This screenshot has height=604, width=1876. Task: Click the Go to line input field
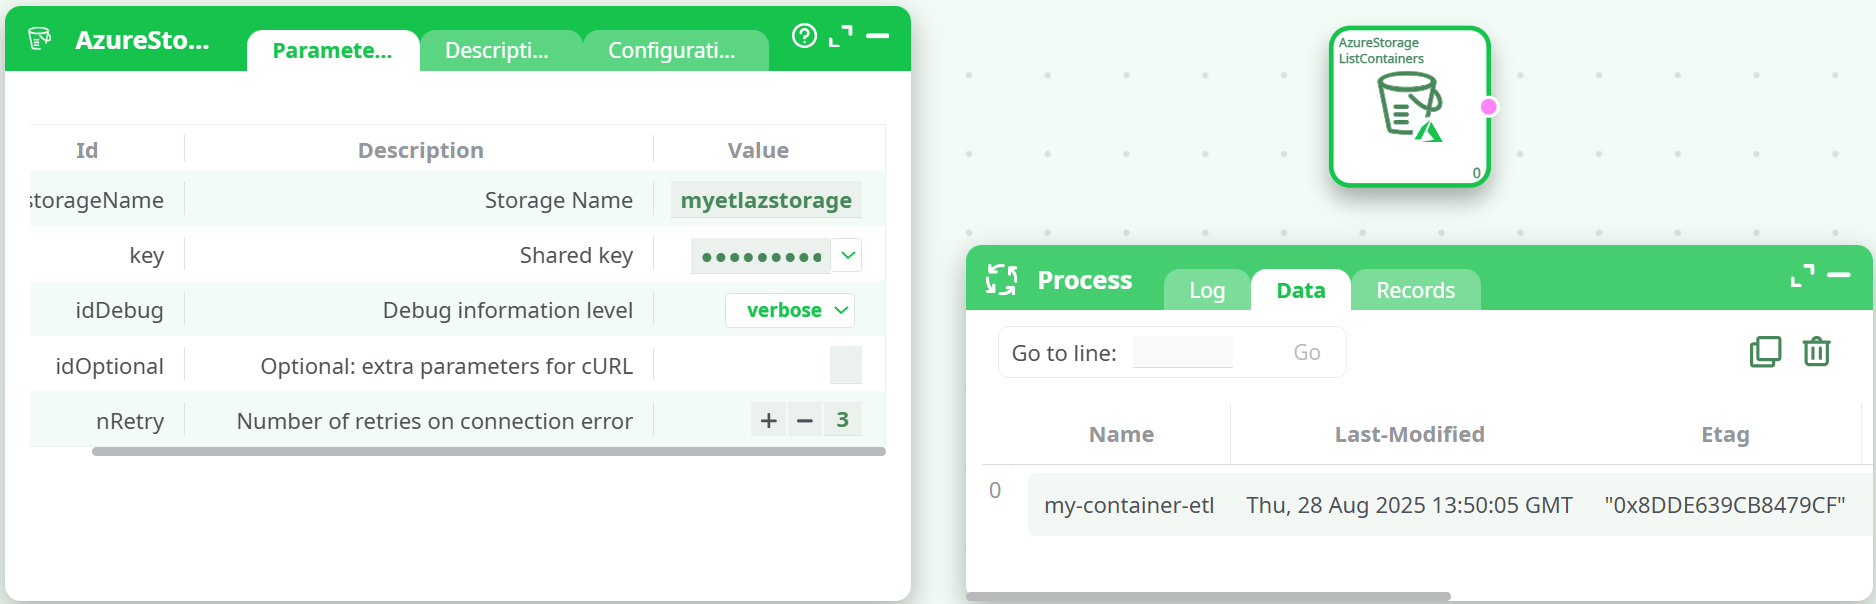[1182, 353]
